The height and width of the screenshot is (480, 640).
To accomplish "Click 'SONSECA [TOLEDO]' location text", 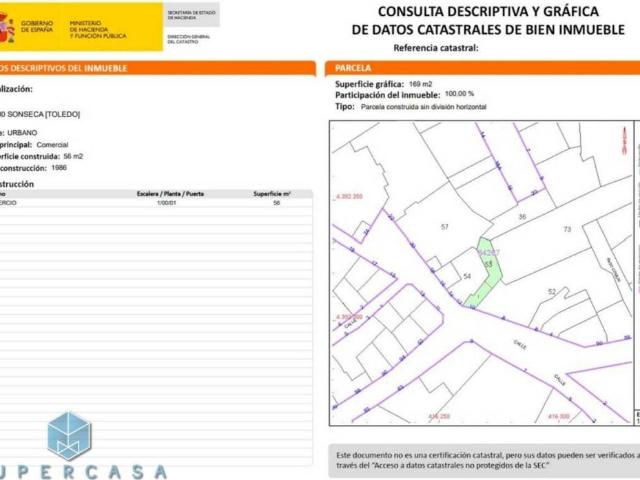I will 44,115.
